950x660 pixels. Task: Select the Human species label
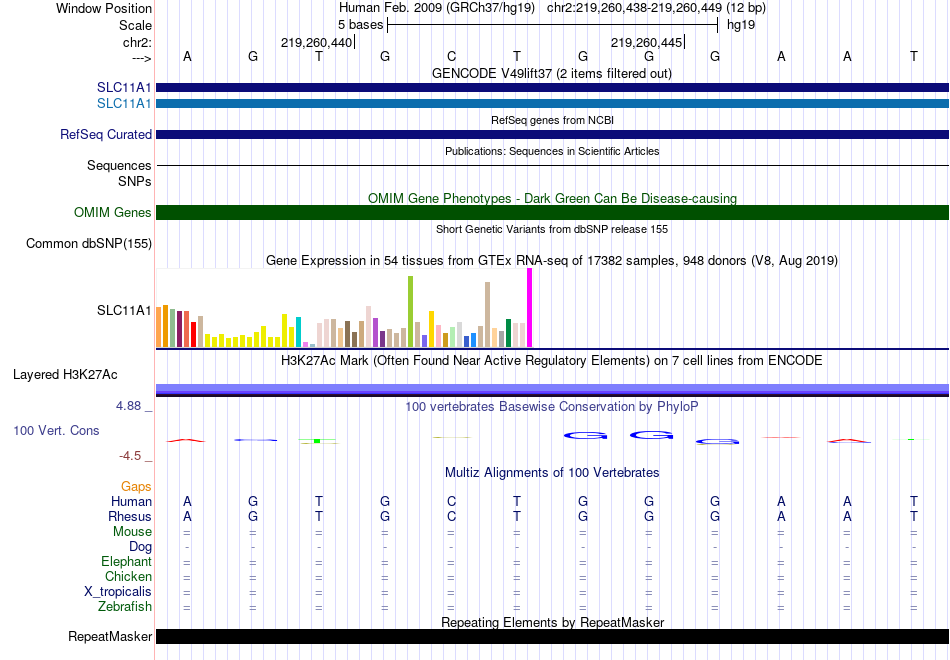click(x=131, y=501)
